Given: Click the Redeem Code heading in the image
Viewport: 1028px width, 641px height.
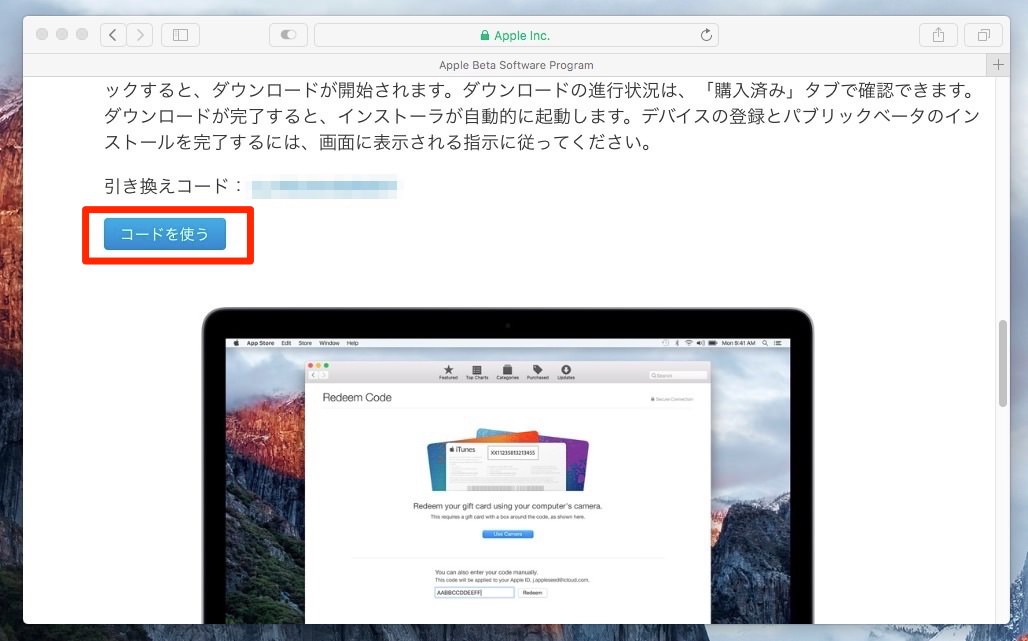Looking at the screenshot, I should point(357,397).
